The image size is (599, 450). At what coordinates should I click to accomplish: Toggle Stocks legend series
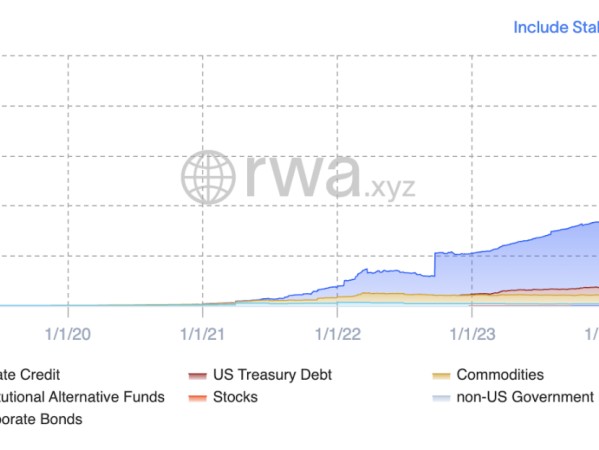pyautogui.click(x=223, y=397)
